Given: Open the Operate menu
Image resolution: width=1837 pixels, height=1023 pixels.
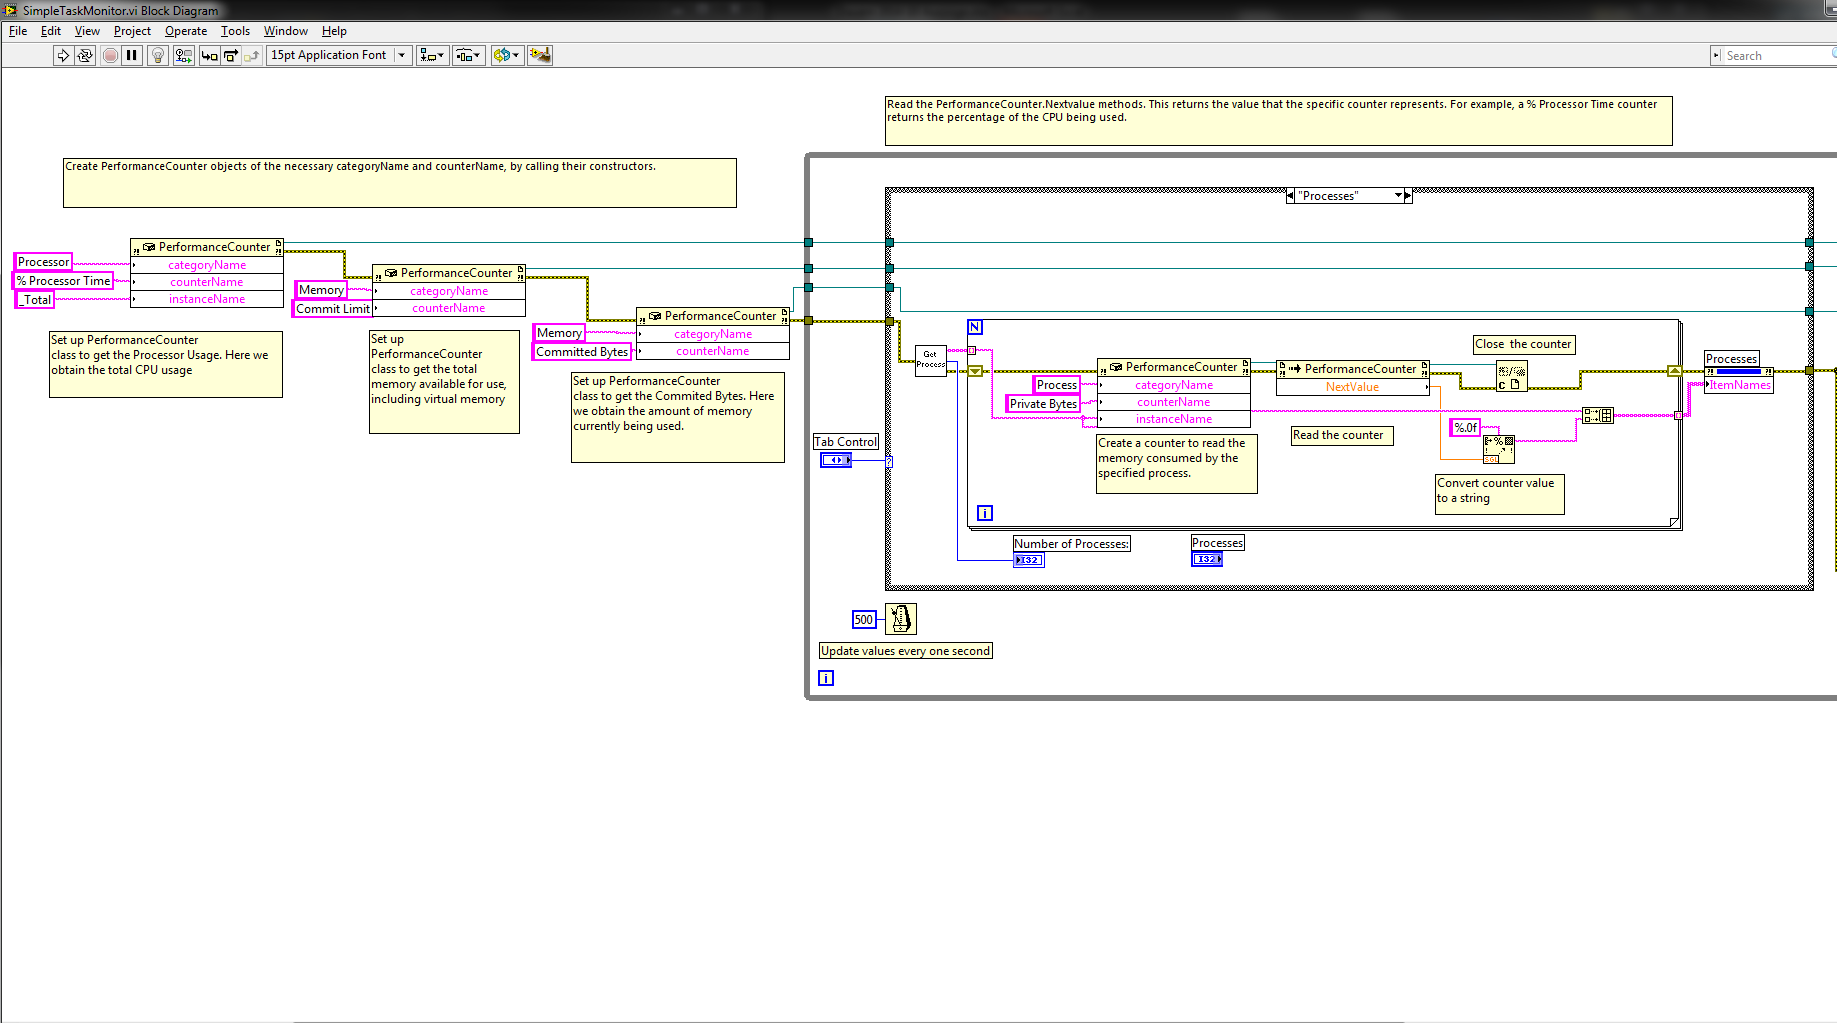Looking at the screenshot, I should click(186, 31).
